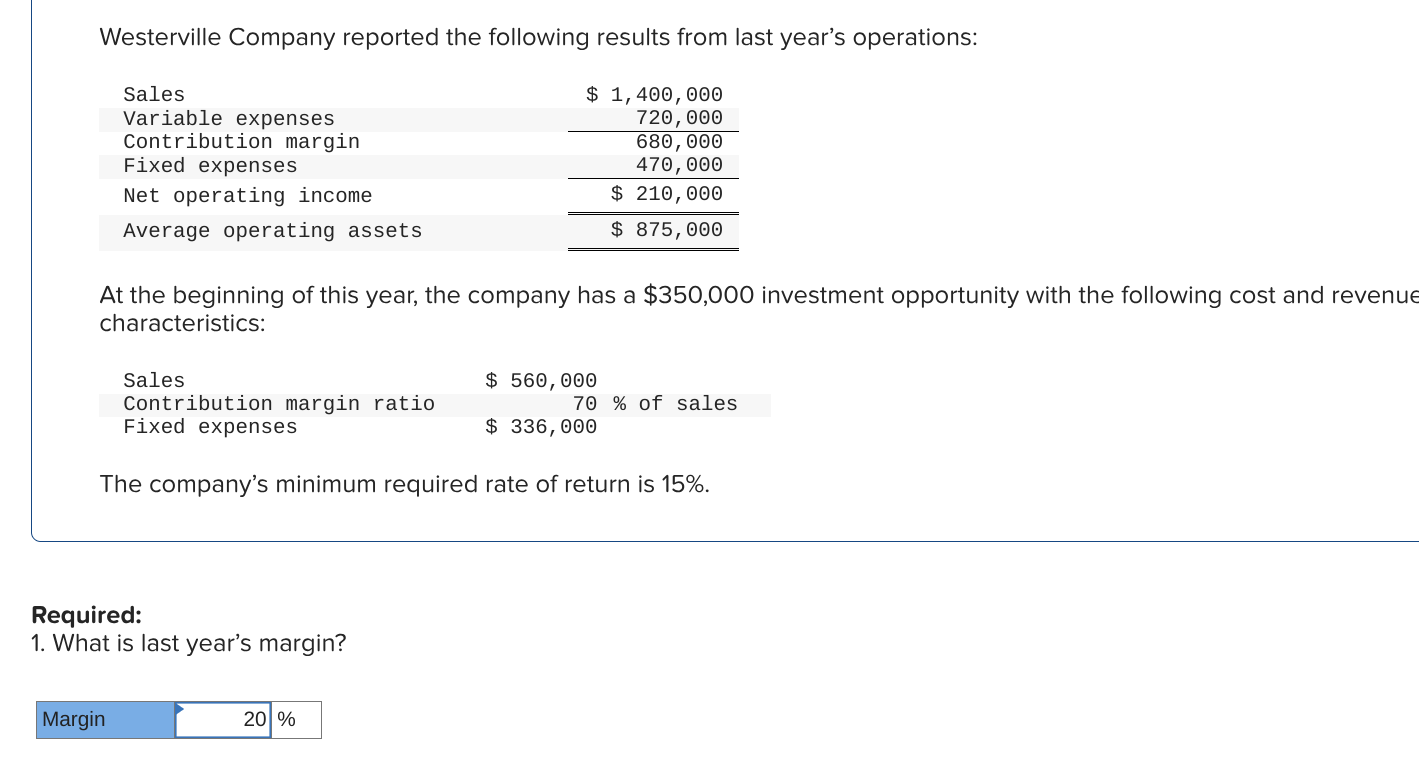1419x775 pixels.
Task: Click the small blue triangle in the Margin input corner
Action: pos(179,708)
